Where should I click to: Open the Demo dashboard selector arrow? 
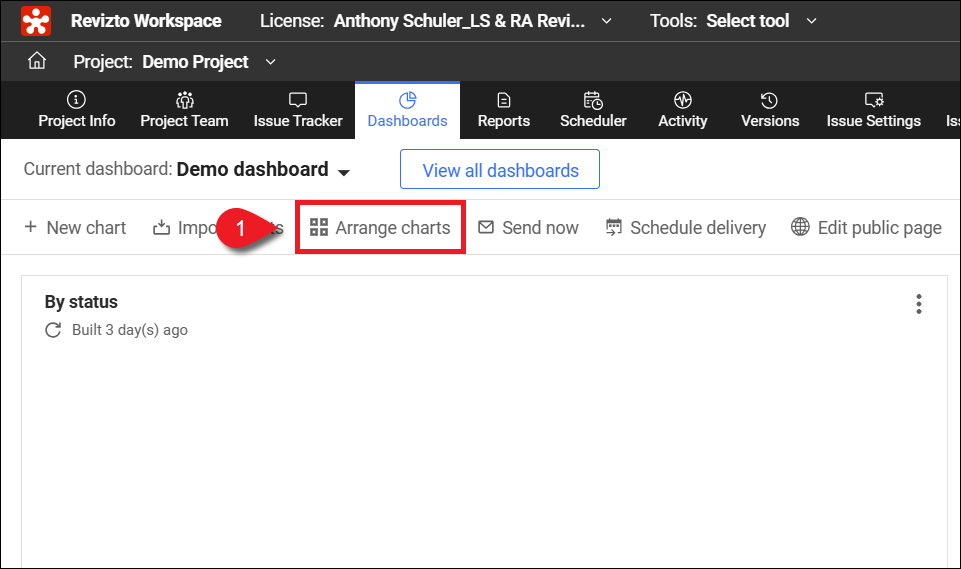344,172
